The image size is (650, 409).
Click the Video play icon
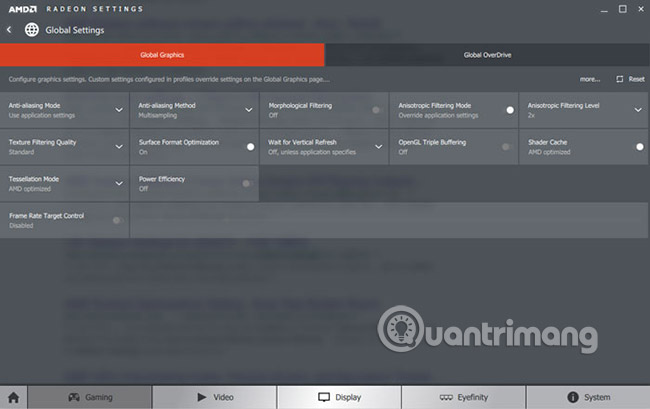[202, 397]
